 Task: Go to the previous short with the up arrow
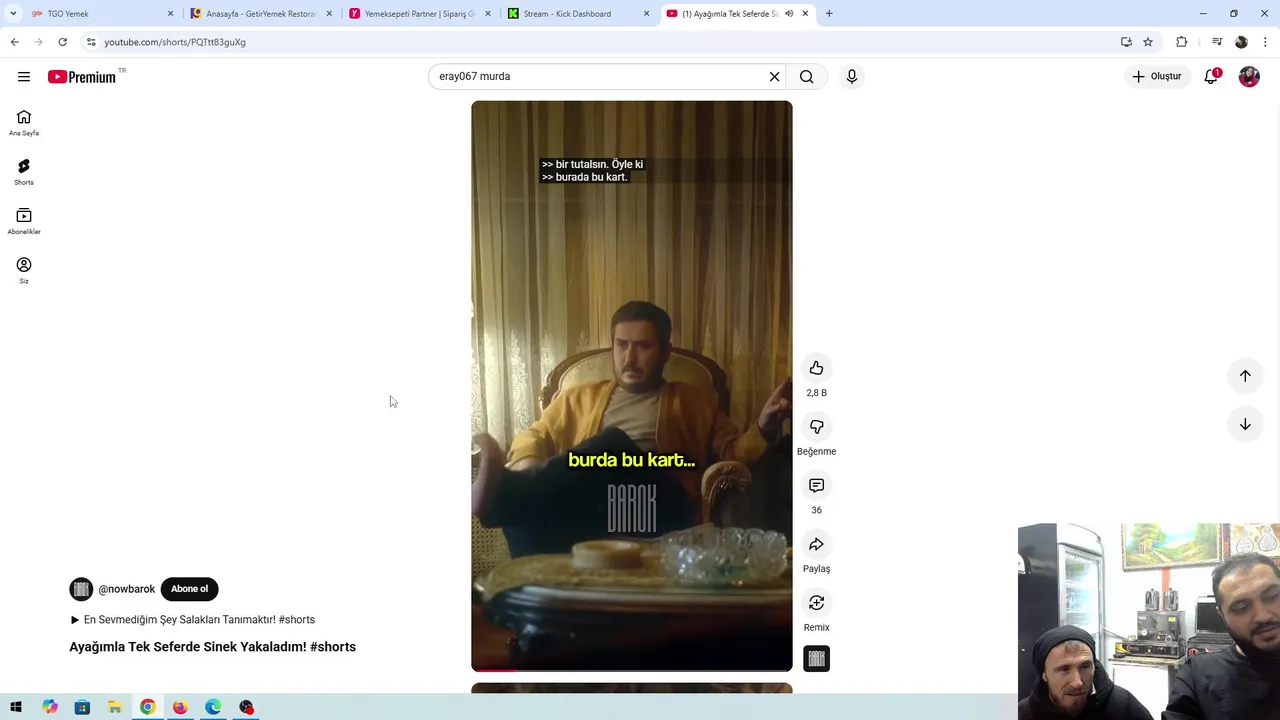pyautogui.click(x=1245, y=376)
